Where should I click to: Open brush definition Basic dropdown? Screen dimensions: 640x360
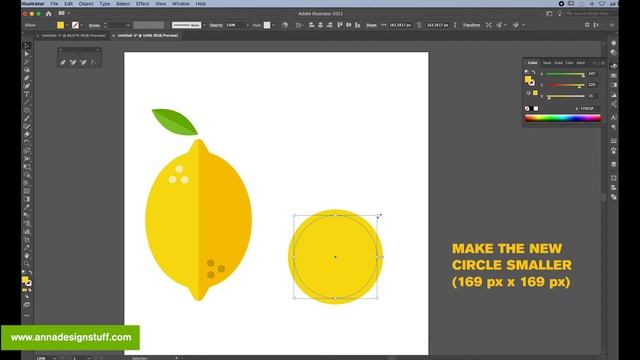point(204,25)
